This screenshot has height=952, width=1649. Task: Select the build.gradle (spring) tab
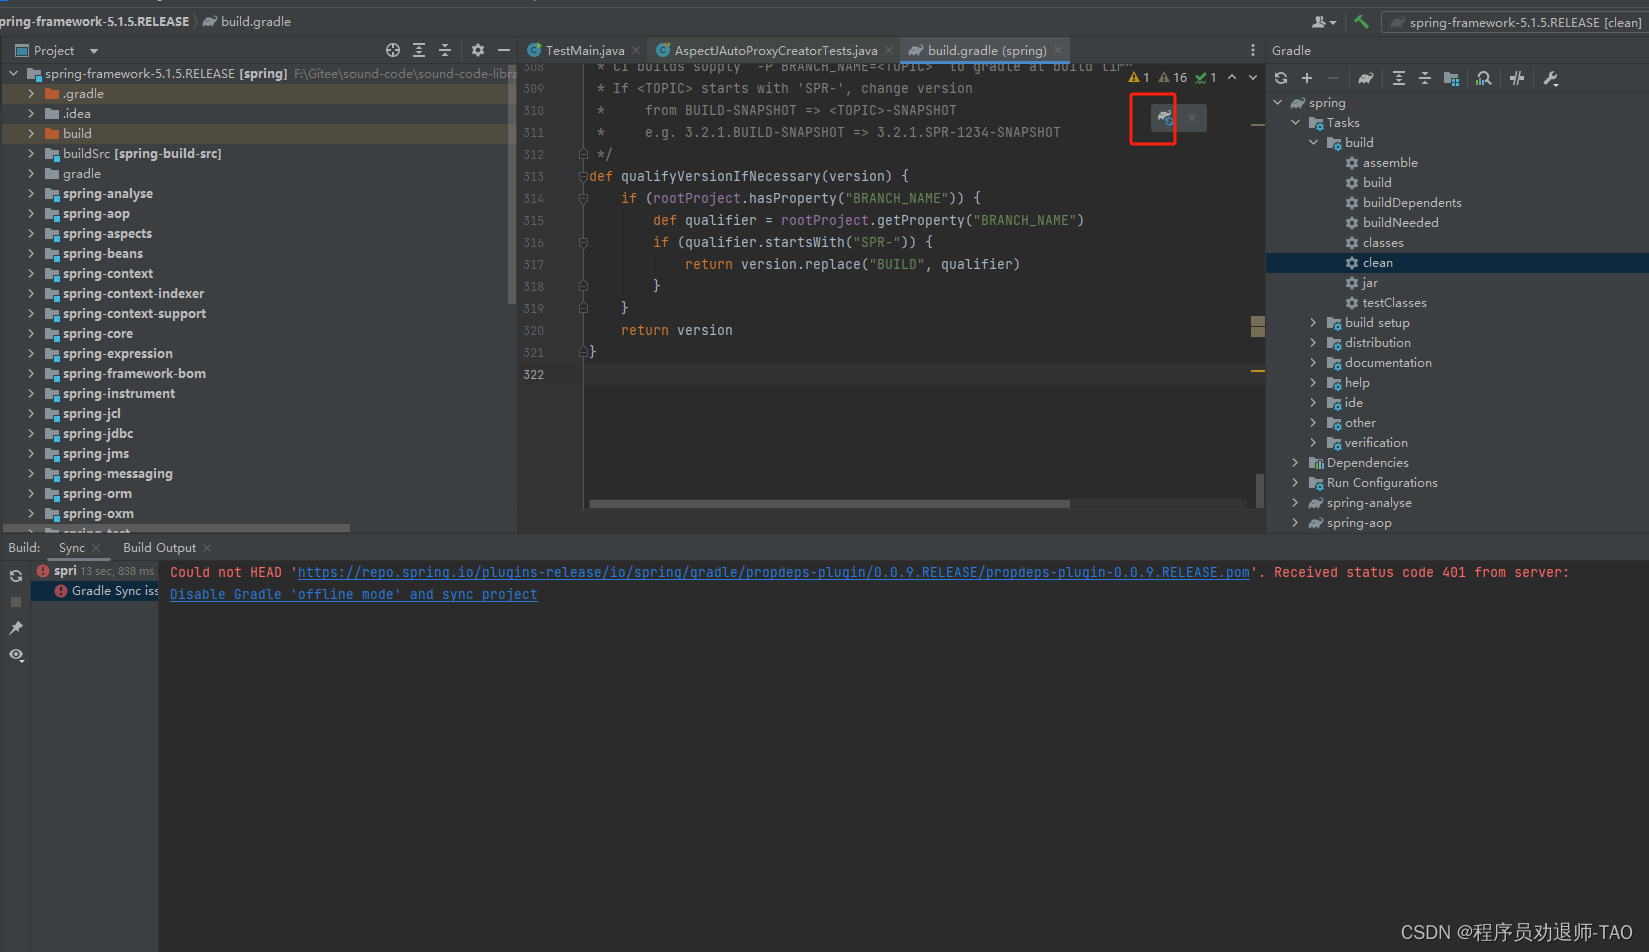[986, 50]
